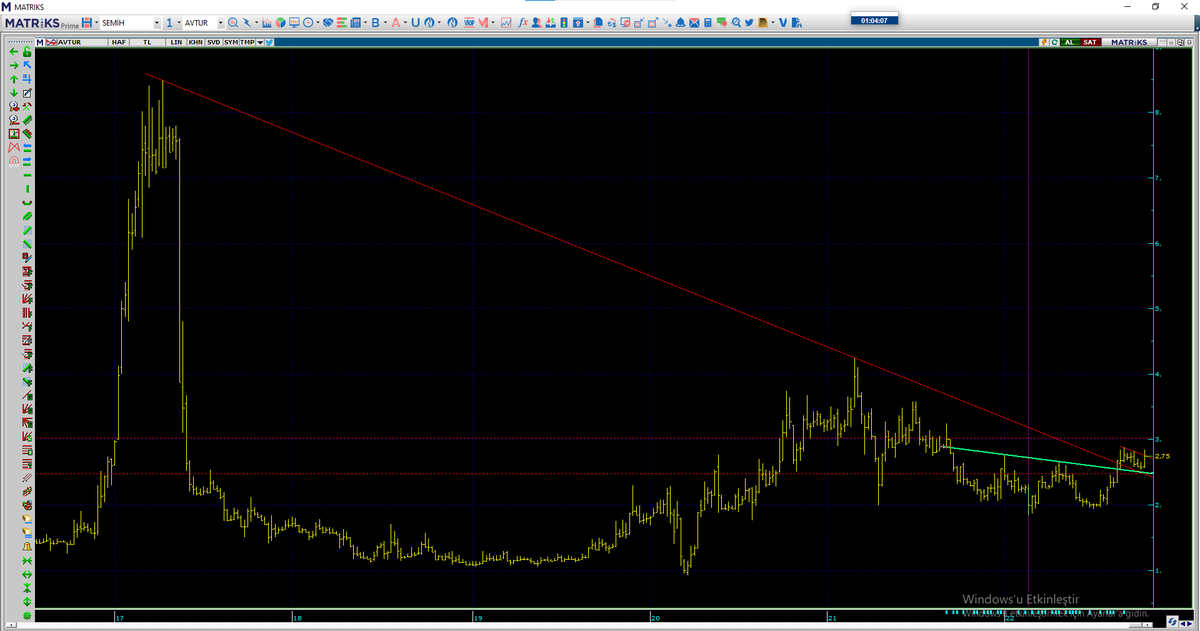Click the green up arrow in side toolbar
This screenshot has width=1200, height=631.
(x=13, y=79)
